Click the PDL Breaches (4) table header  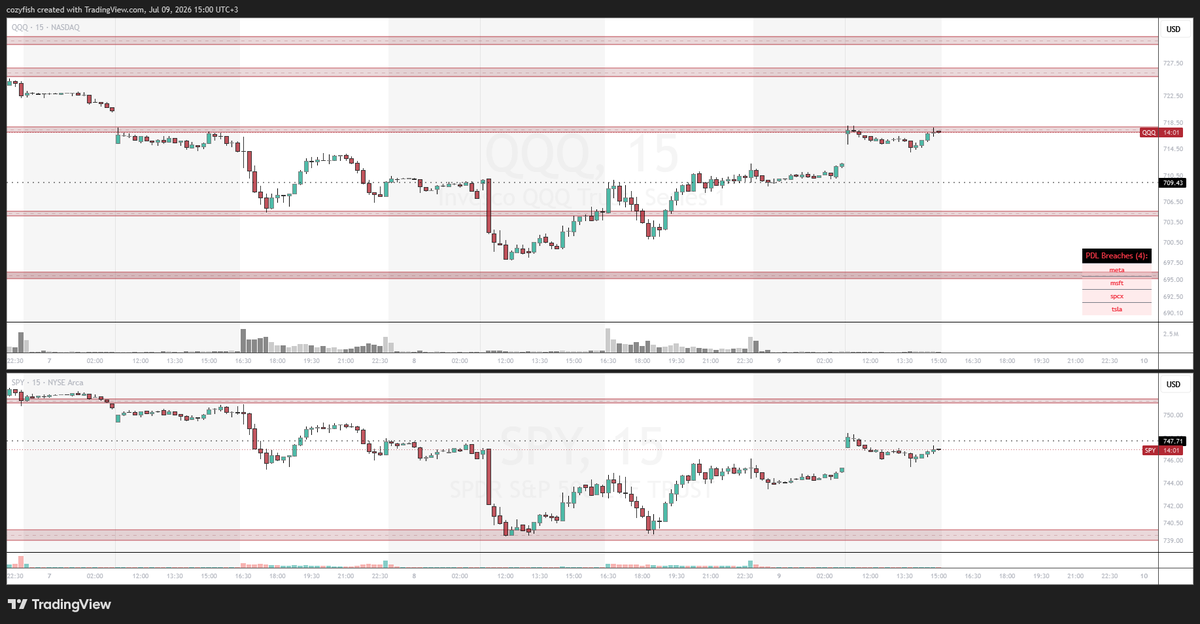(x=1117, y=256)
